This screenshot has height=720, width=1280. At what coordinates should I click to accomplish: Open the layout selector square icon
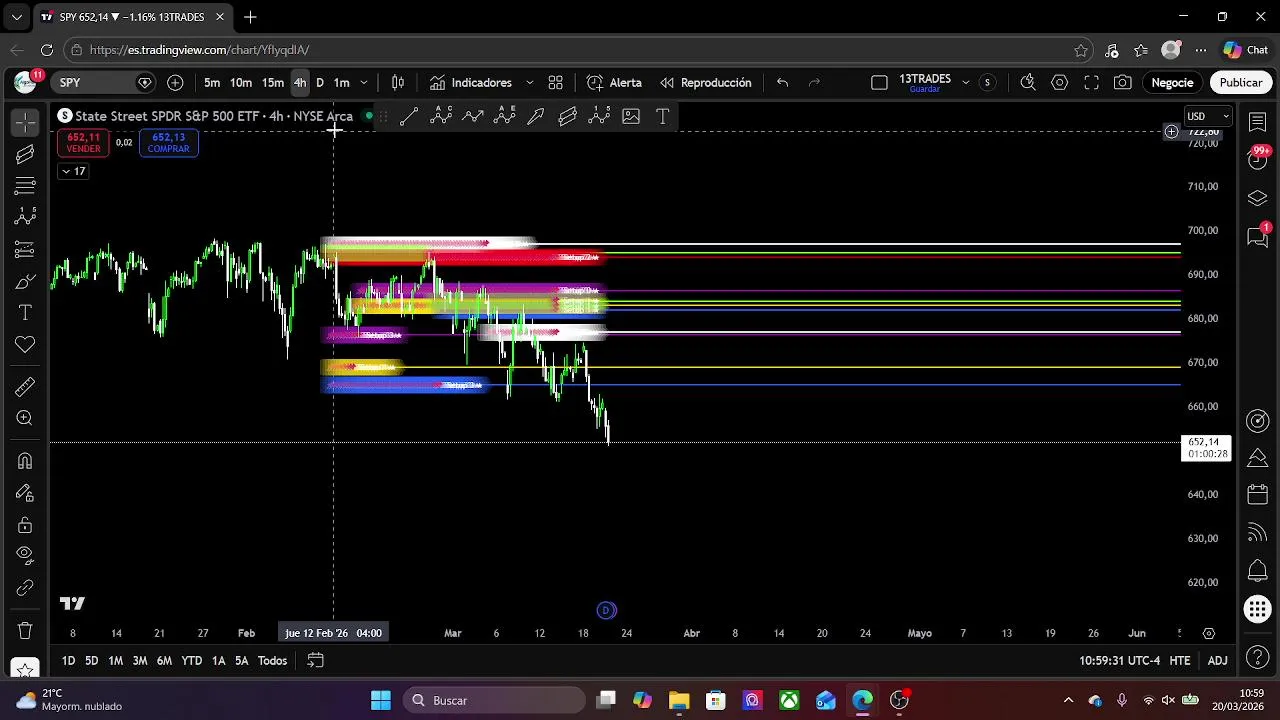coord(879,83)
